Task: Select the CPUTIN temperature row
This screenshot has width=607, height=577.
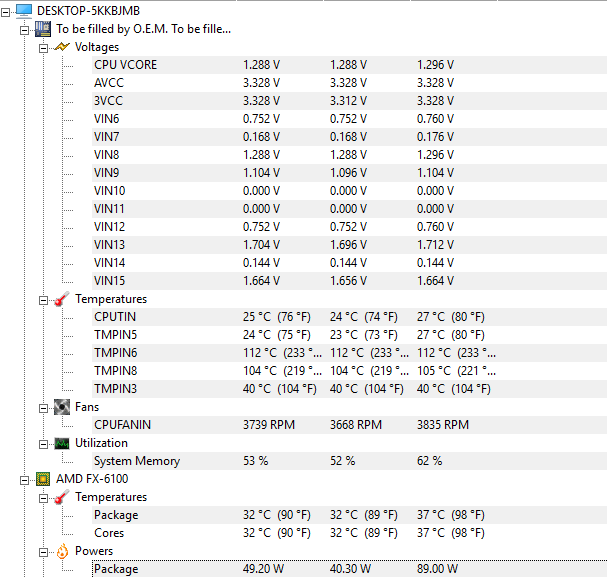Action: [350, 317]
